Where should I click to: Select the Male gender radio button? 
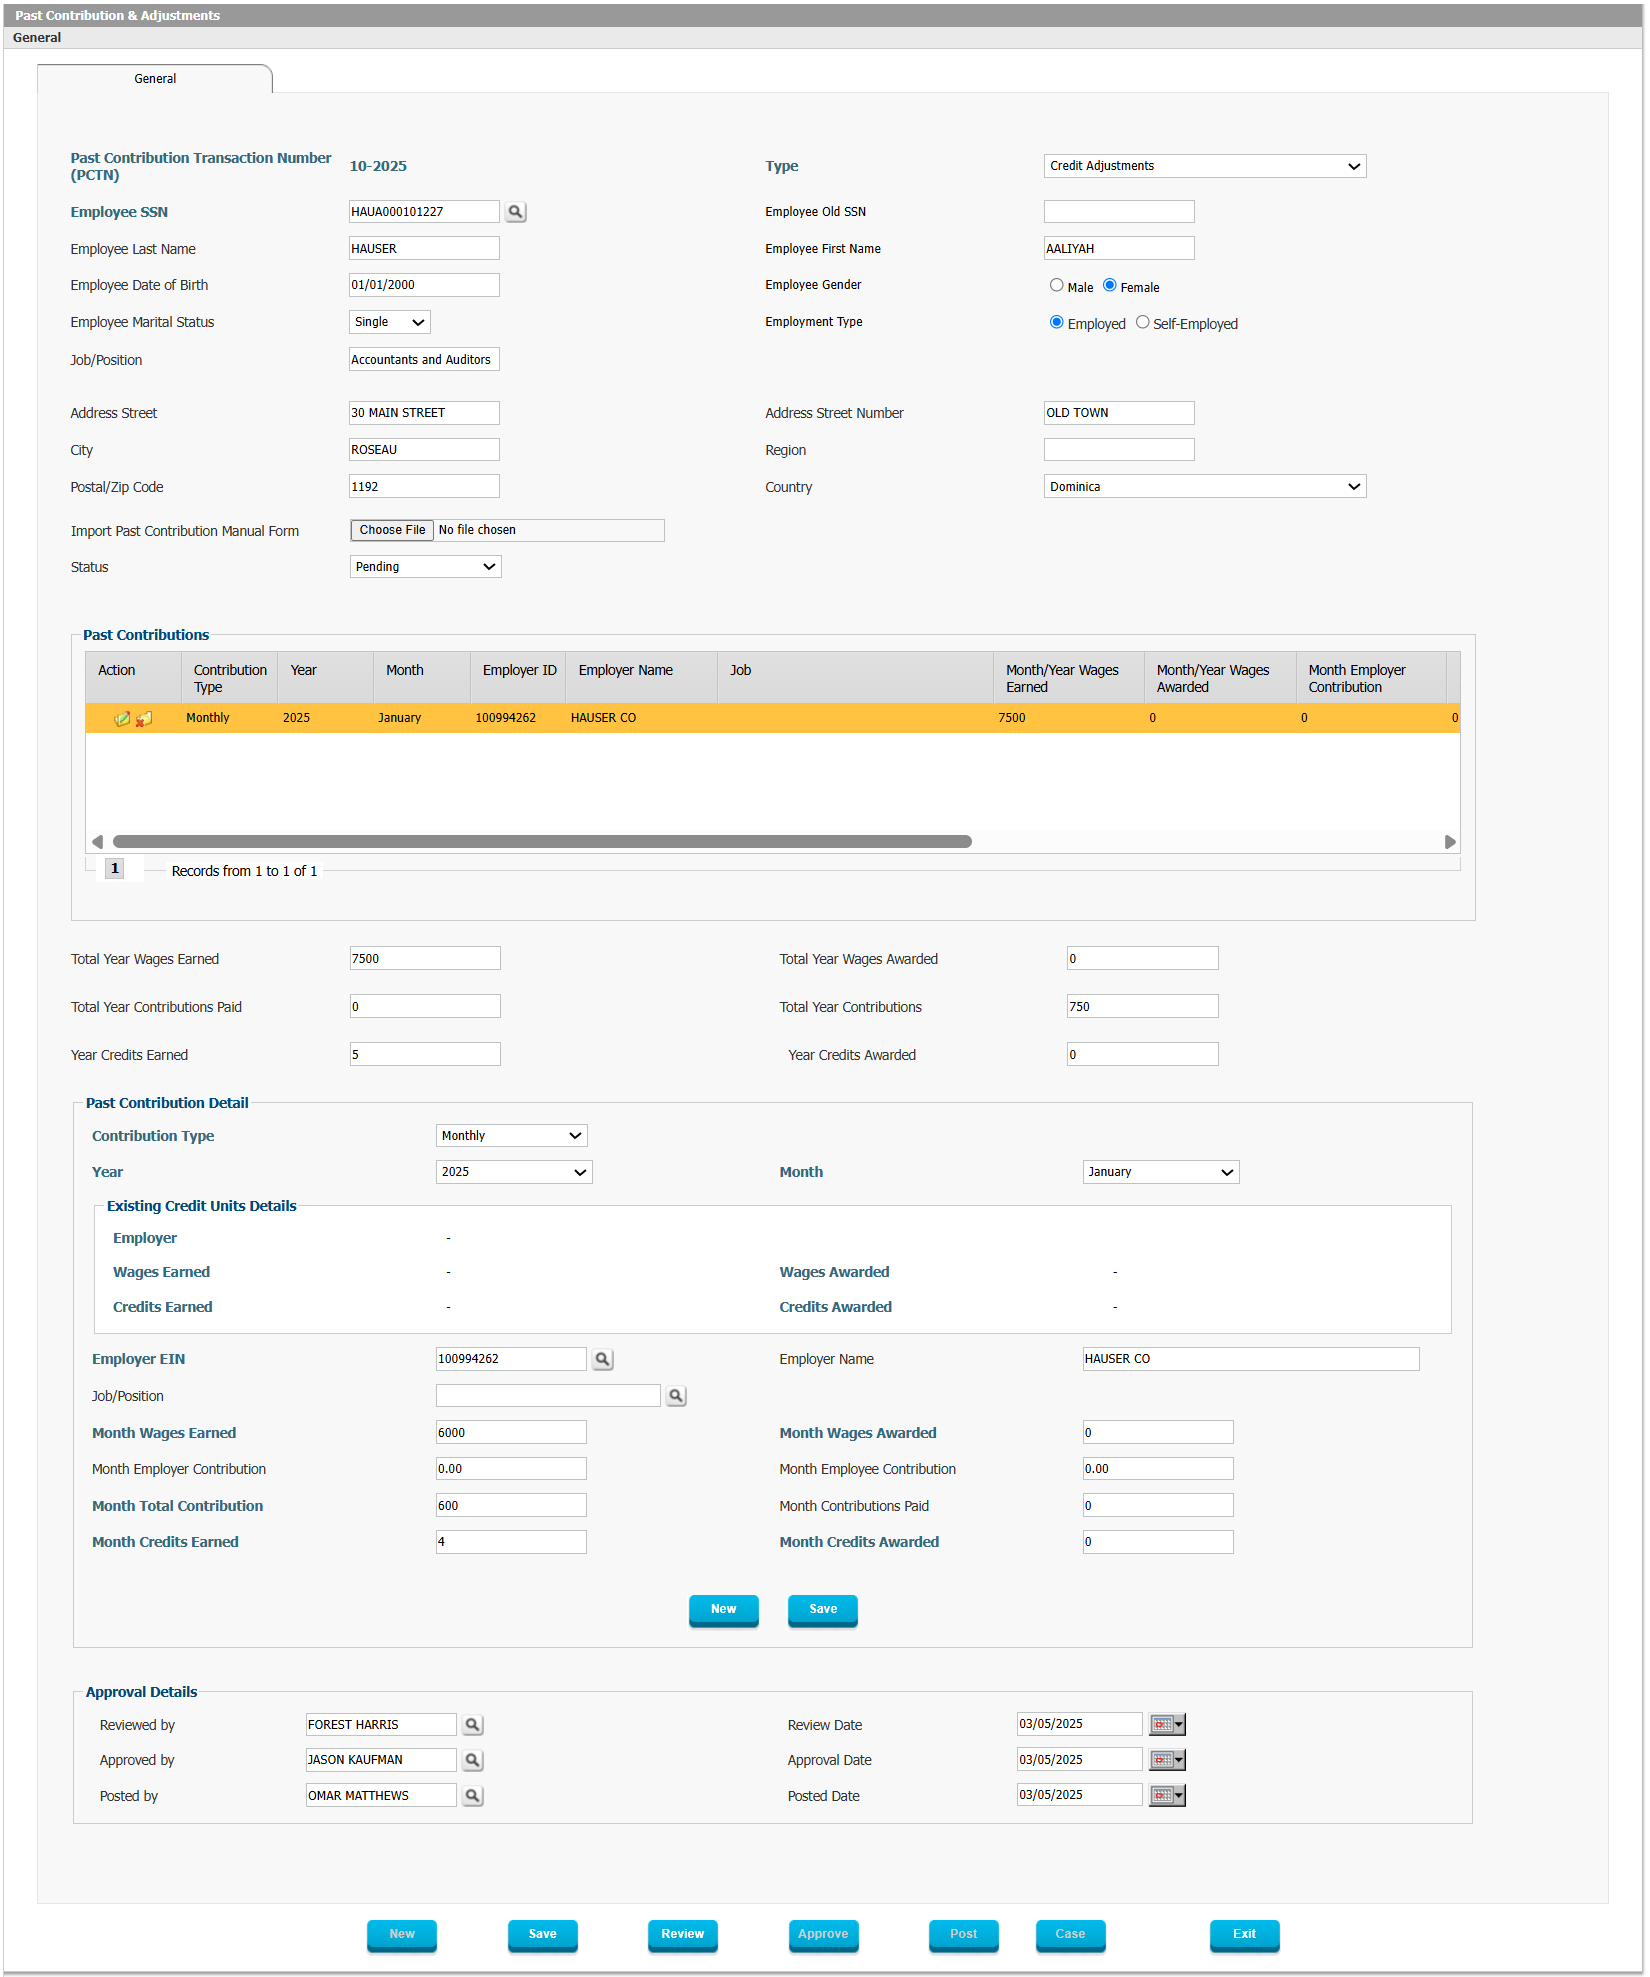pyautogui.click(x=1056, y=286)
